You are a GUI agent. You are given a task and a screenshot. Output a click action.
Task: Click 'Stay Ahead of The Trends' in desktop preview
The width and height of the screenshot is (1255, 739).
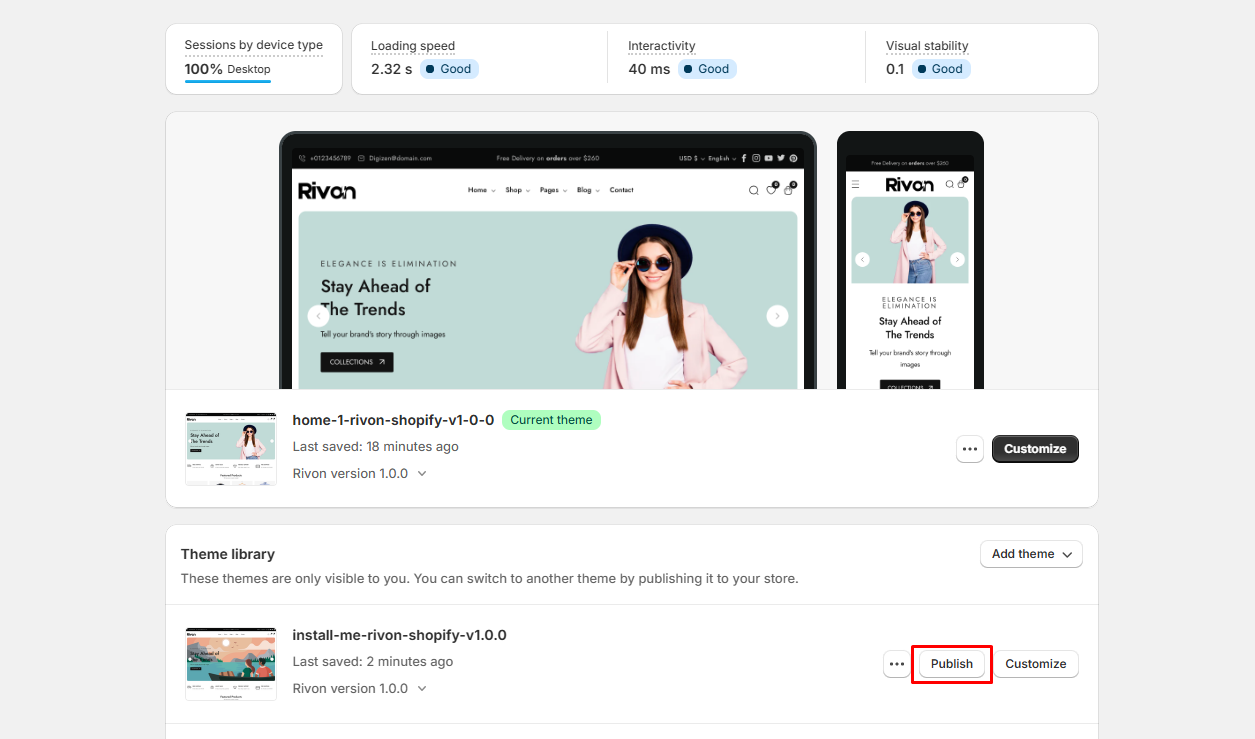tap(376, 298)
